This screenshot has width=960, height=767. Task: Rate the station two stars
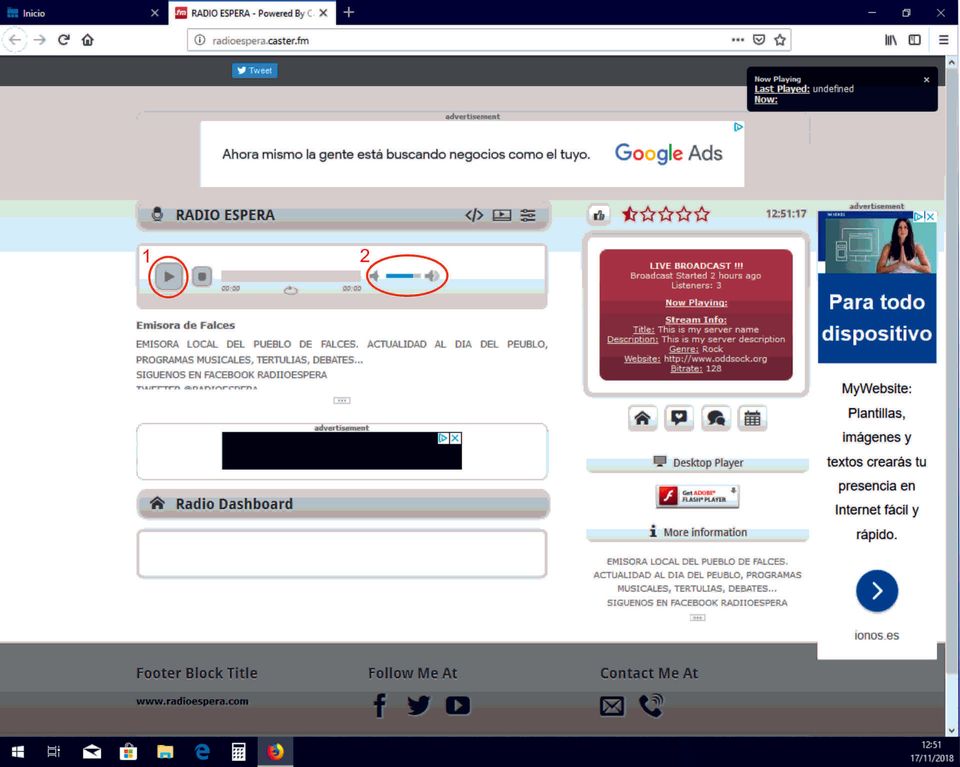[648, 214]
